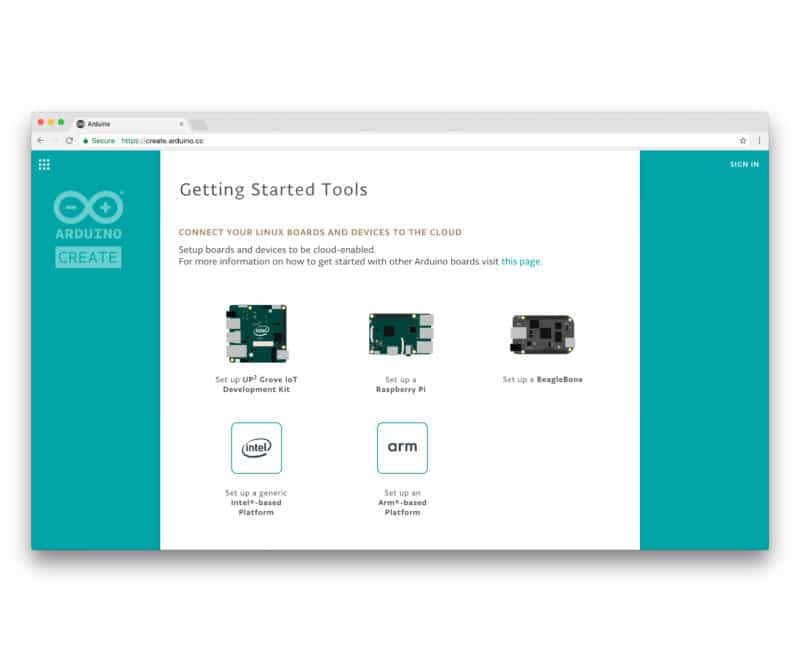Reload the page with the refresh icon
The height and width of the screenshot is (671, 800).
pos(69,141)
